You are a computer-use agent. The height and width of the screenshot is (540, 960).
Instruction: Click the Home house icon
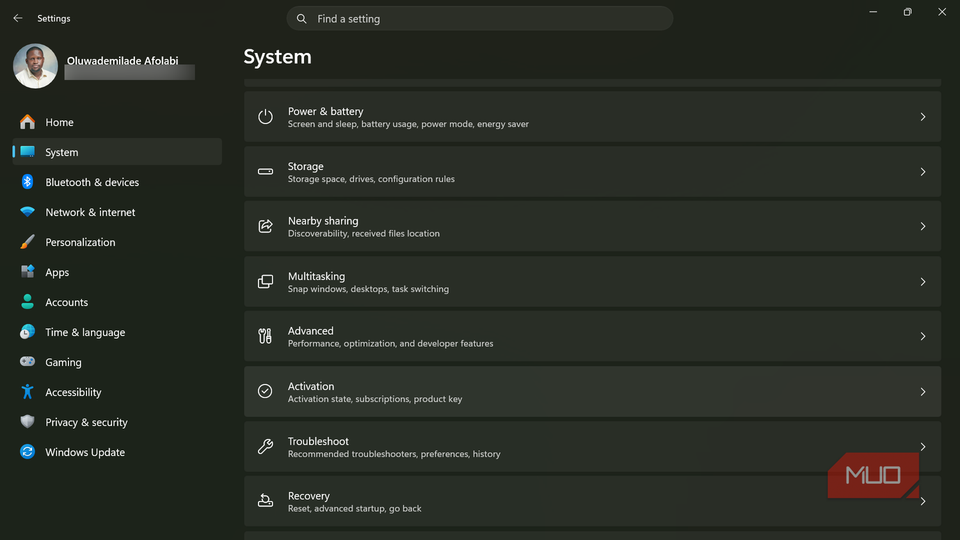pyautogui.click(x=27, y=122)
